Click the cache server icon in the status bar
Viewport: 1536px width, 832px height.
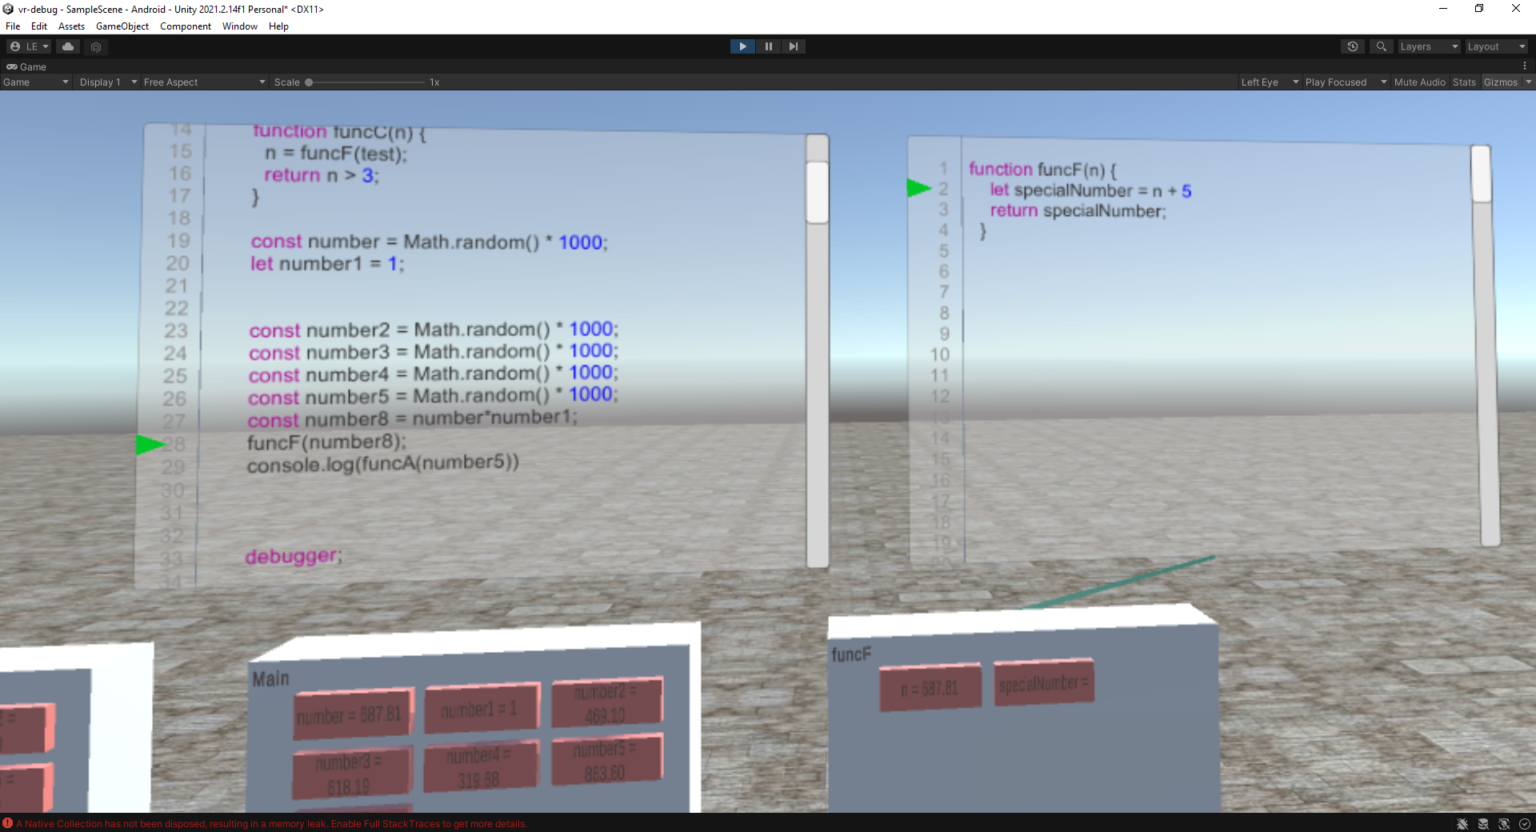pos(1481,823)
